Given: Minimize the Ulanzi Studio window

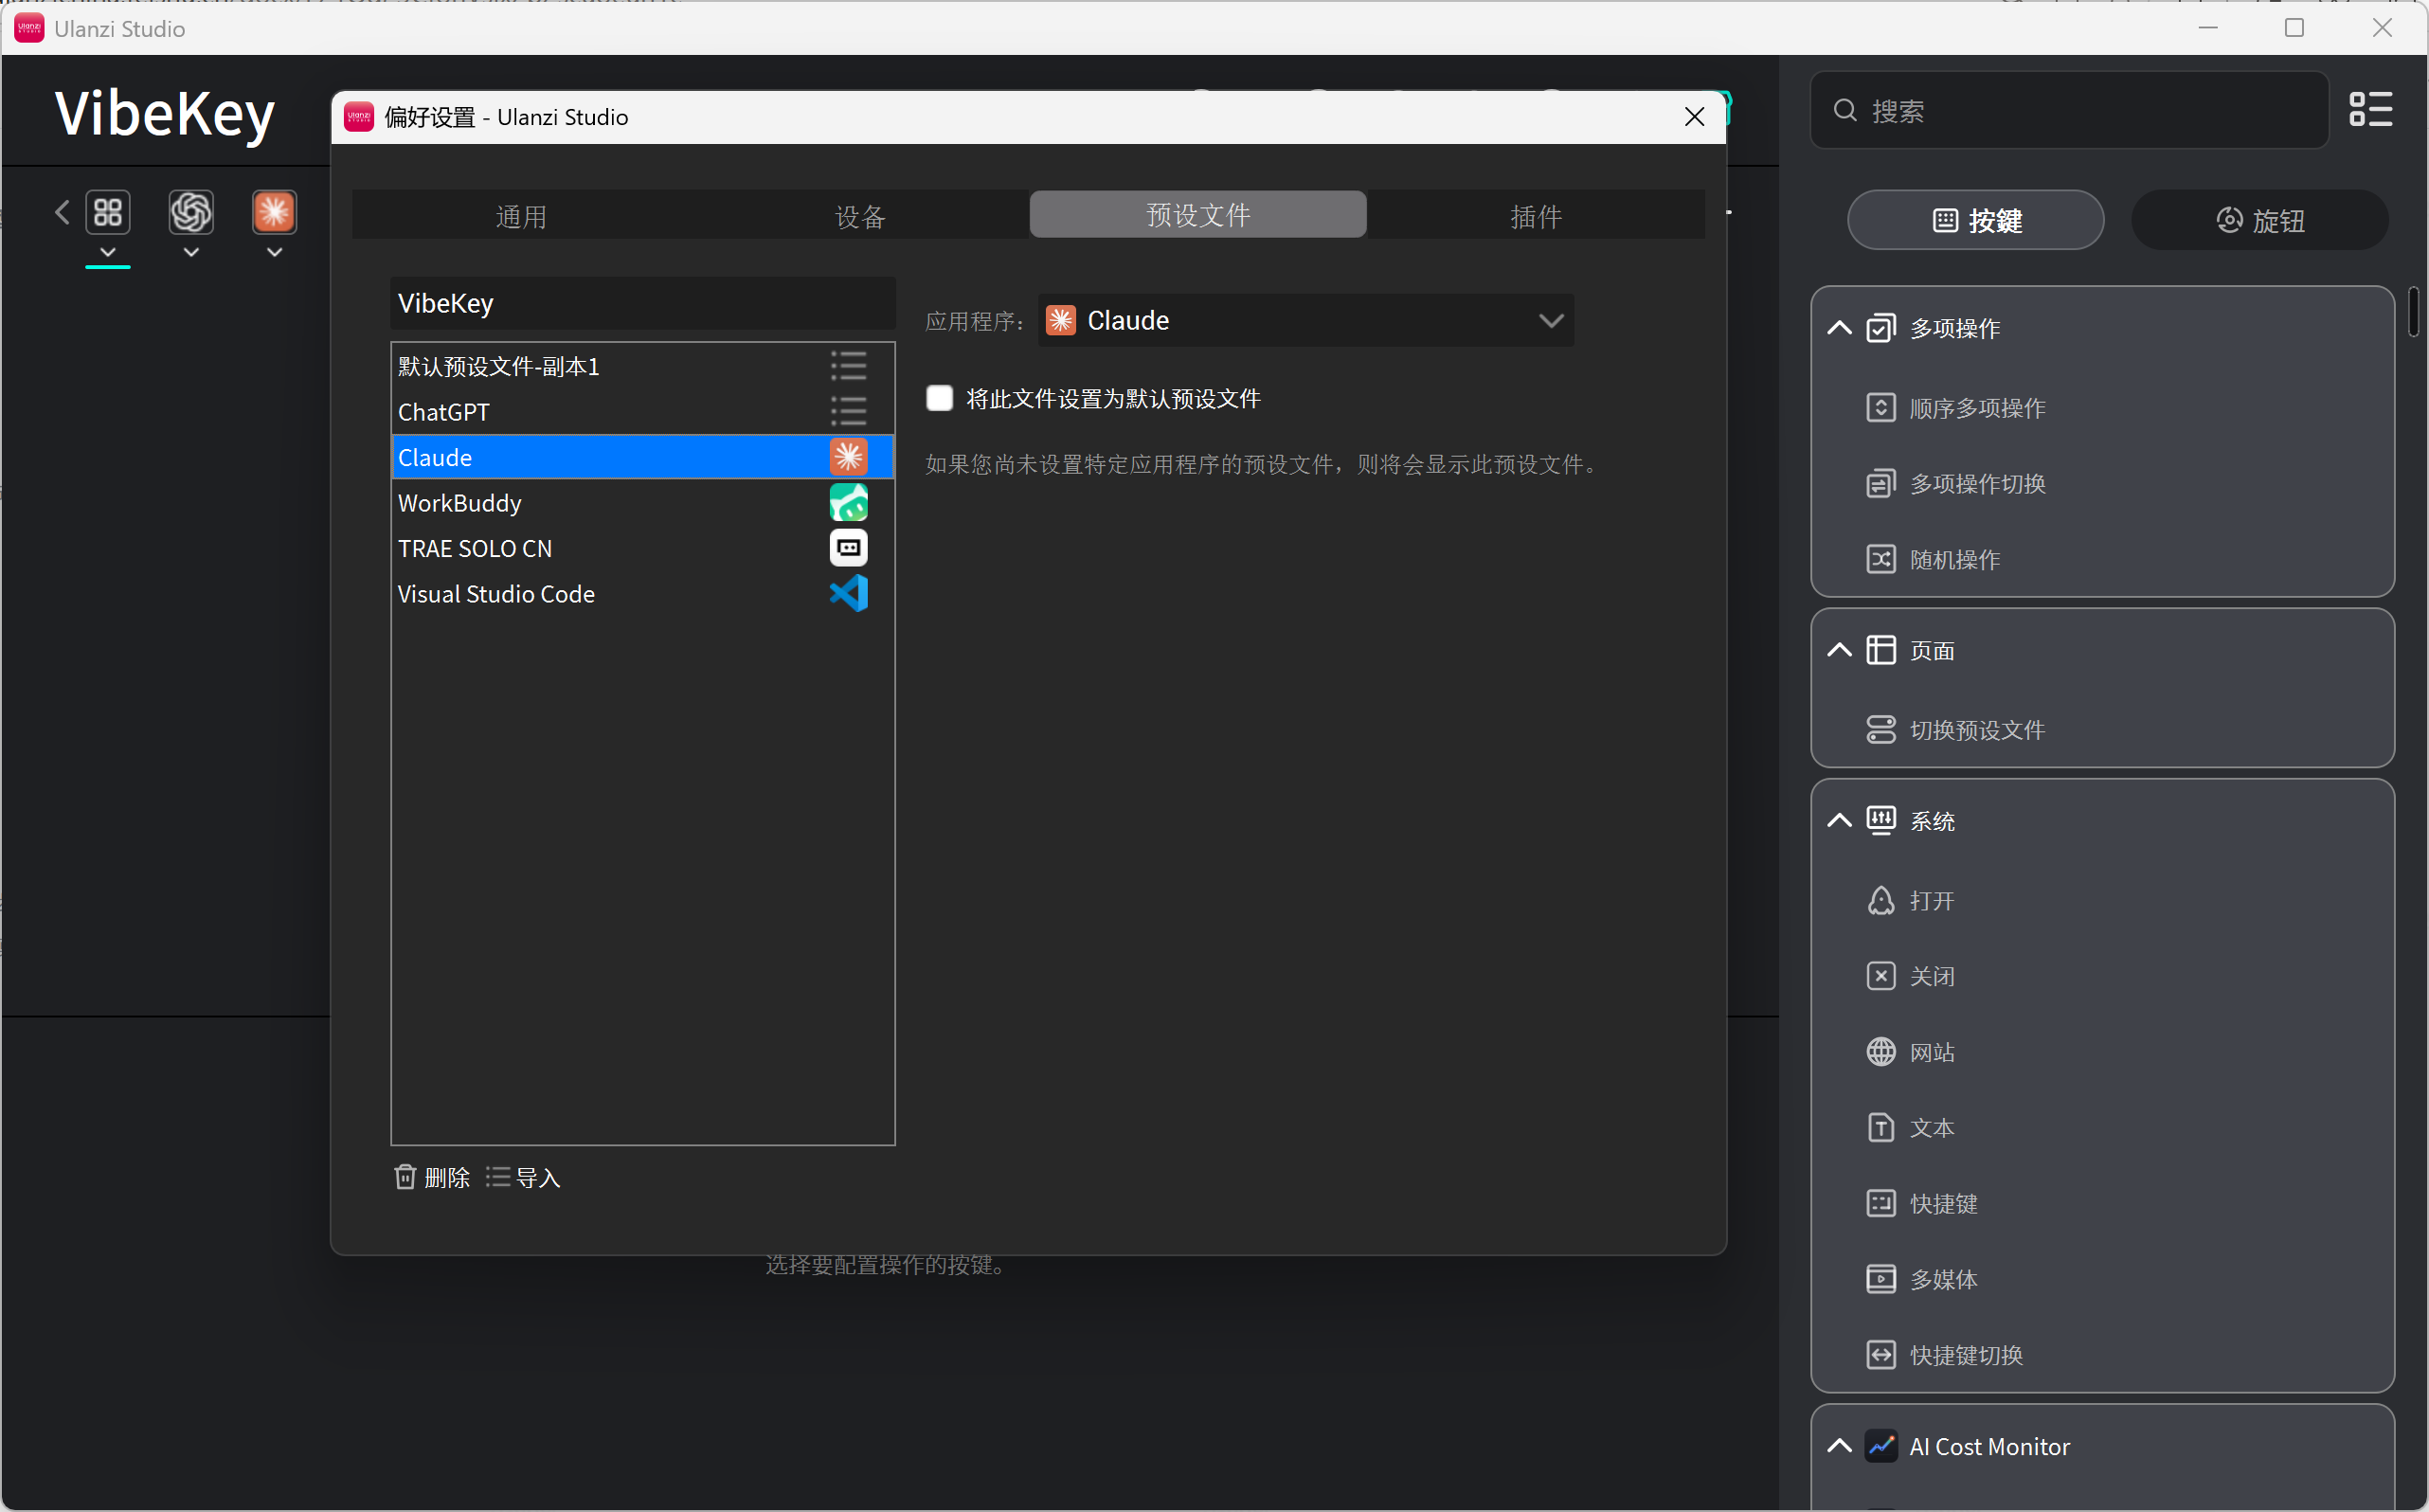Looking at the screenshot, I should 2208,28.
